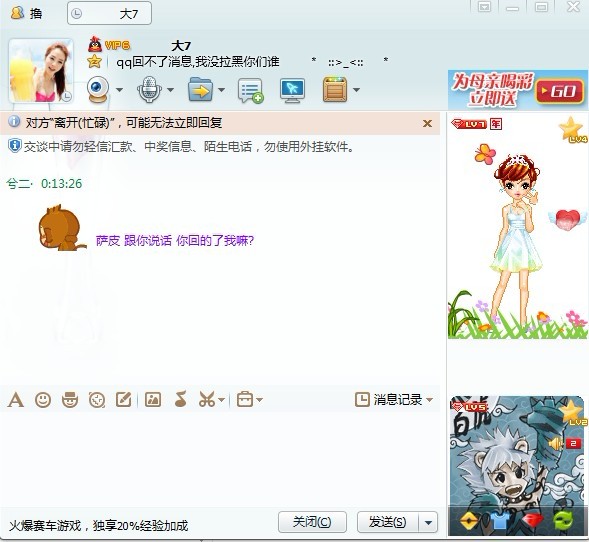Take a screenshot with scissors icon
Screen dimensions: 589x542
point(207,400)
